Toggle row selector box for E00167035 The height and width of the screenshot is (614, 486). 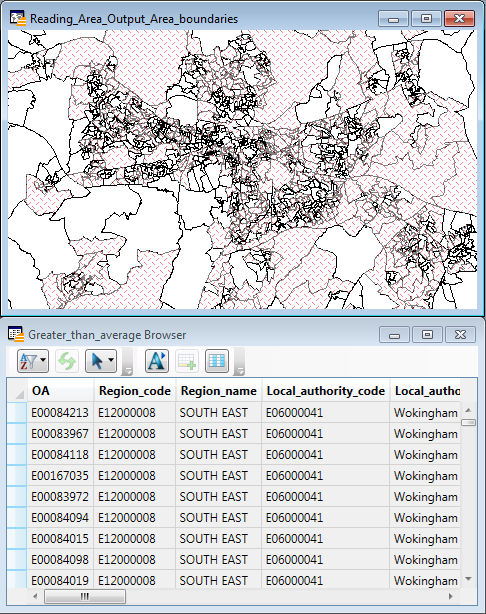pyautogui.click(x=17, y=475)
